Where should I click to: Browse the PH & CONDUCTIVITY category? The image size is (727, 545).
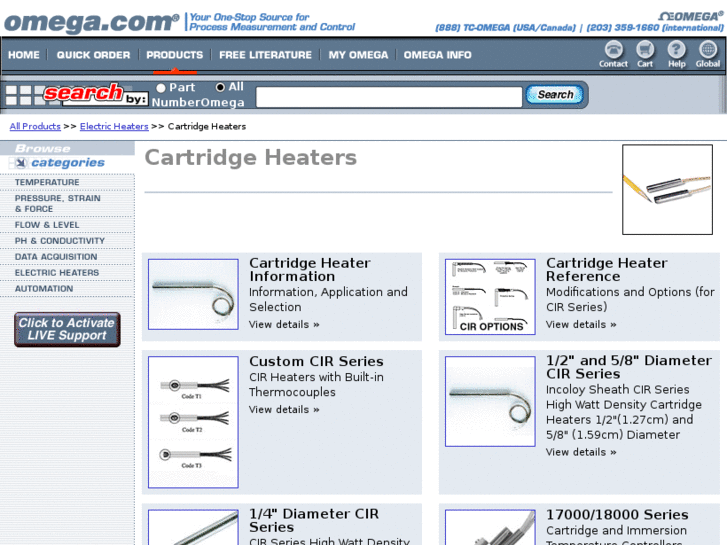pyautogui.click(x=60, y=241)
